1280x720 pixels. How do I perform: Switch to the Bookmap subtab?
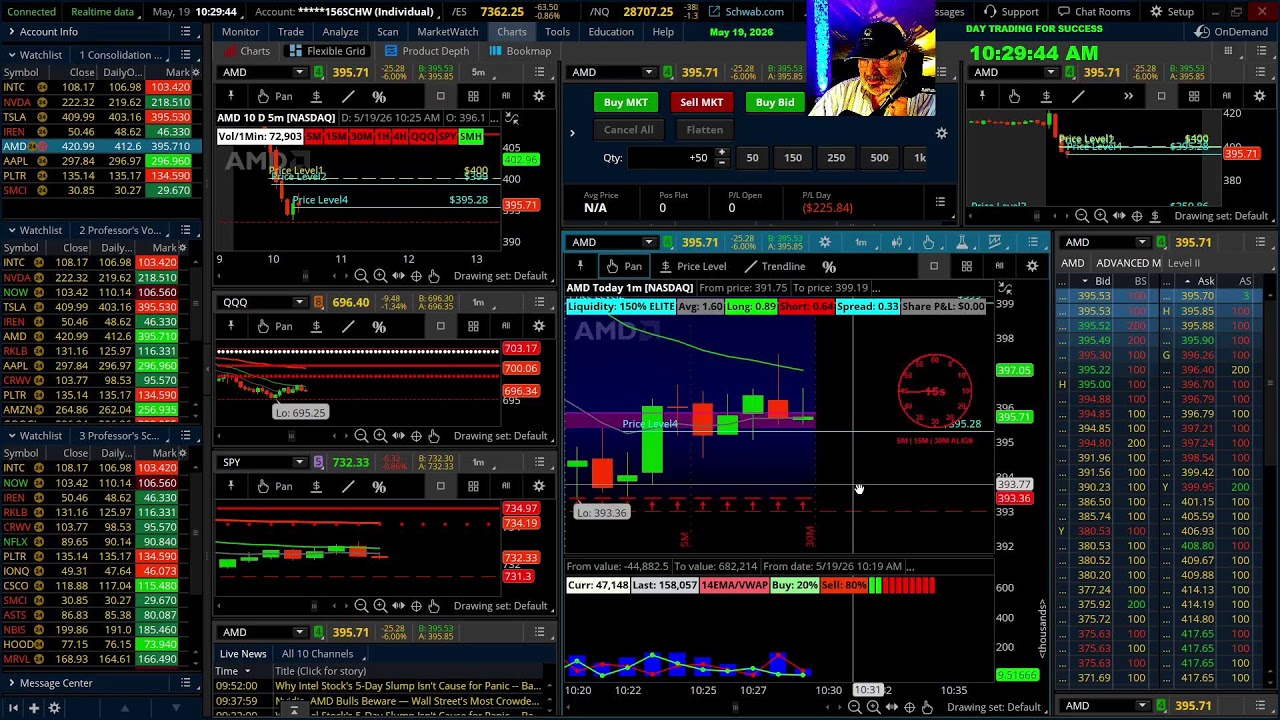pyautogui.click(x=519, y=51)
